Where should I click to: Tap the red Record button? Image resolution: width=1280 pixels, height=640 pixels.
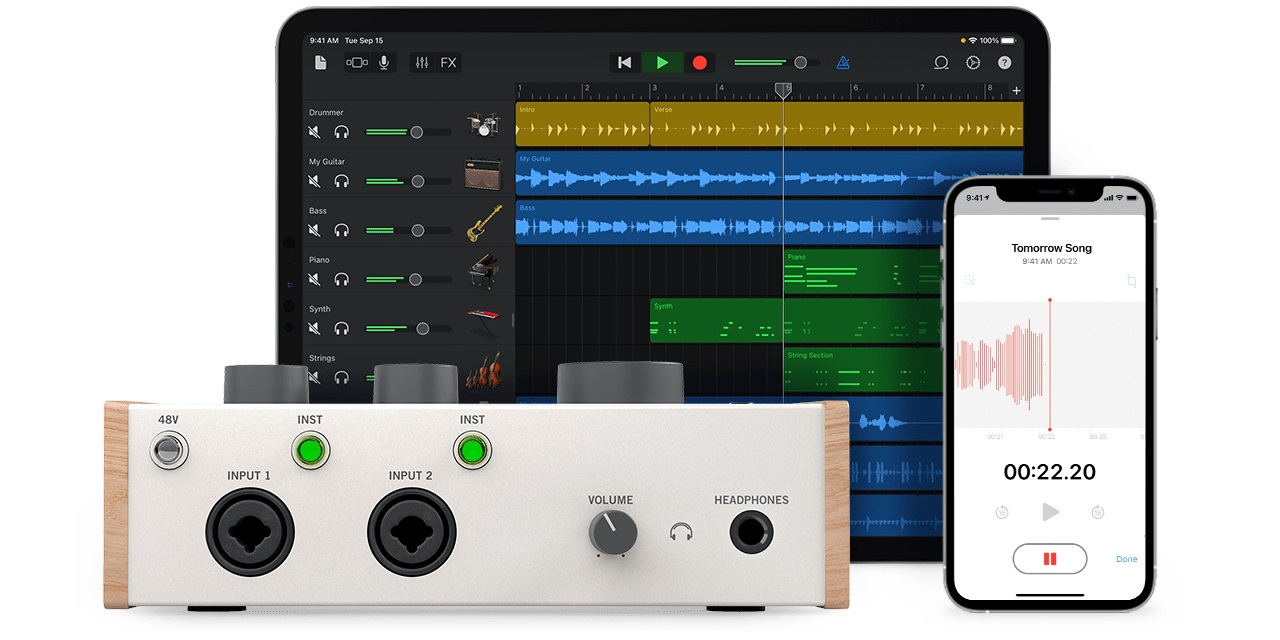tap(699, 62)
